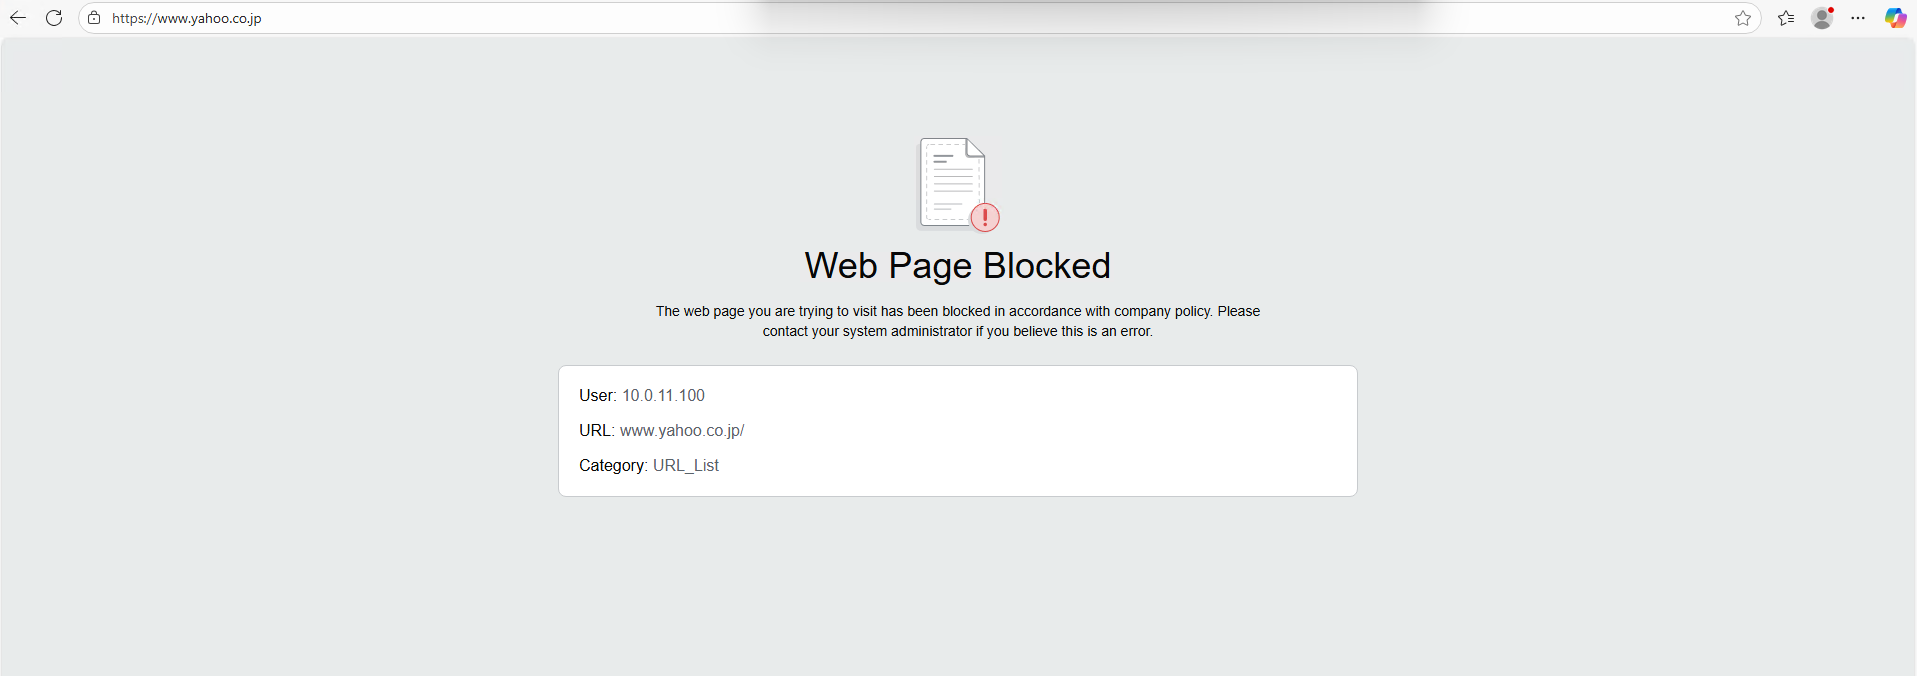This screenshot has height=676, width=1917.
Task: Click the red exclamation warning badge
Action: pyautogui.click(x=985, y=217)
